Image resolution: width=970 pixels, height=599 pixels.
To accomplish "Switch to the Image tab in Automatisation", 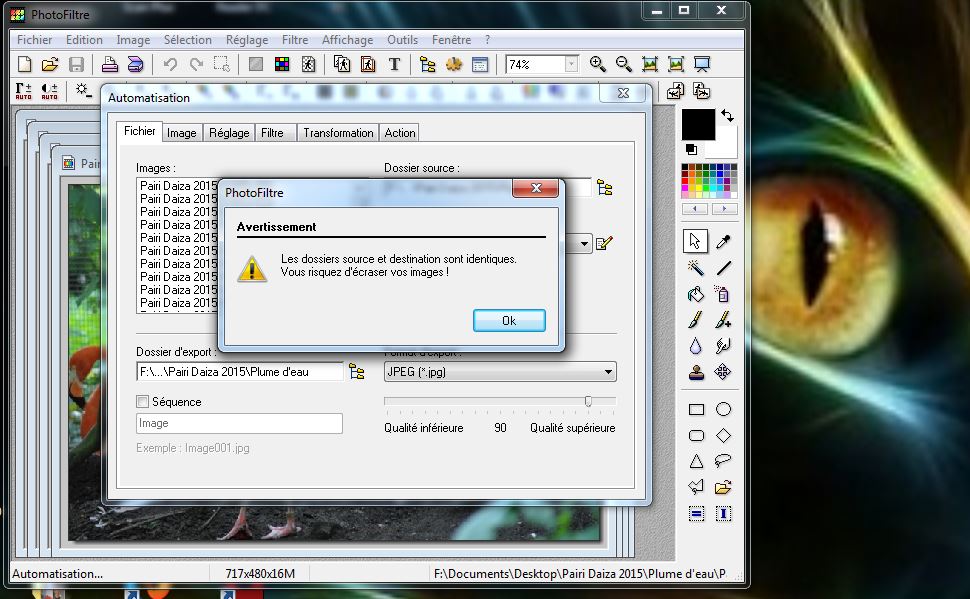I will (181, 133).
